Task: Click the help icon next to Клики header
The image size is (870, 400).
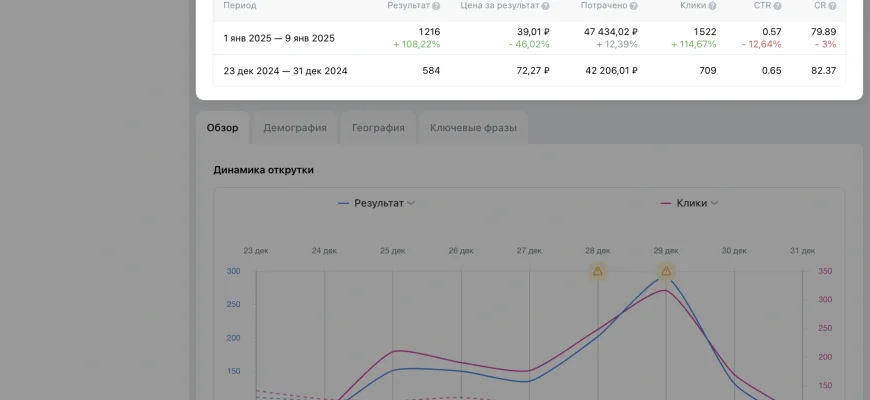Action: [713, 6]
